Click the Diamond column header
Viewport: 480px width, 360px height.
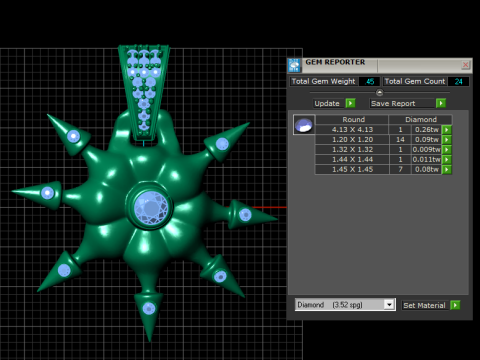(421, 119)
